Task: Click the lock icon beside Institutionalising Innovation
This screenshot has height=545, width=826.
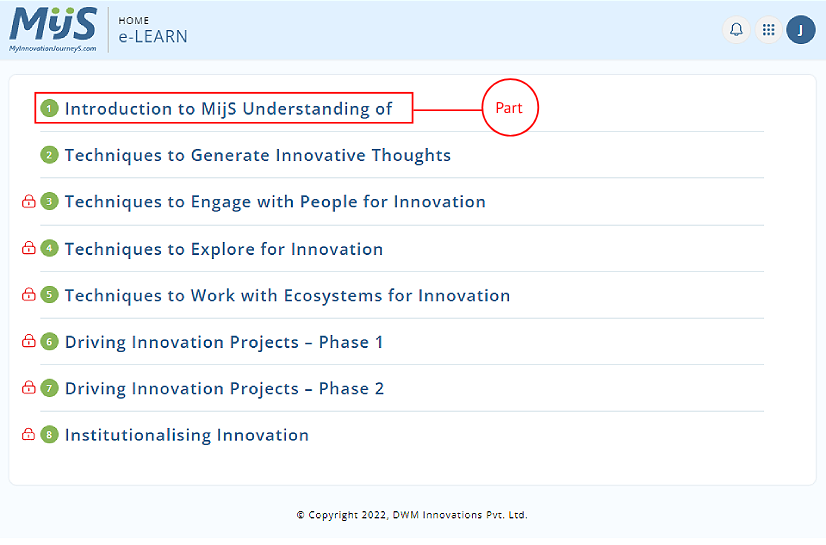Action: 28,434
